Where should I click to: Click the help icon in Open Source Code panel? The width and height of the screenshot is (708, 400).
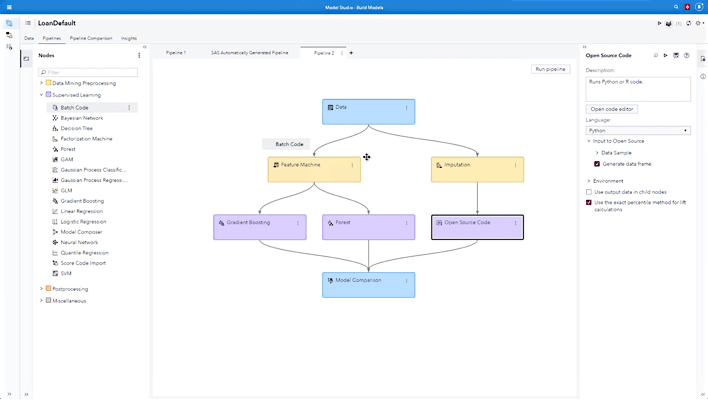point(686,56)
